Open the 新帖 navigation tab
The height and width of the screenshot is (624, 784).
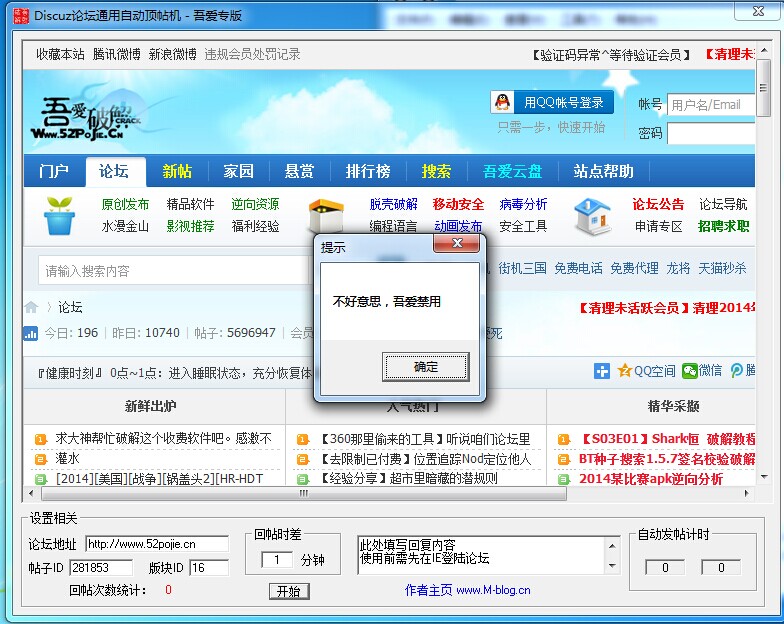[x=176, y=171]
